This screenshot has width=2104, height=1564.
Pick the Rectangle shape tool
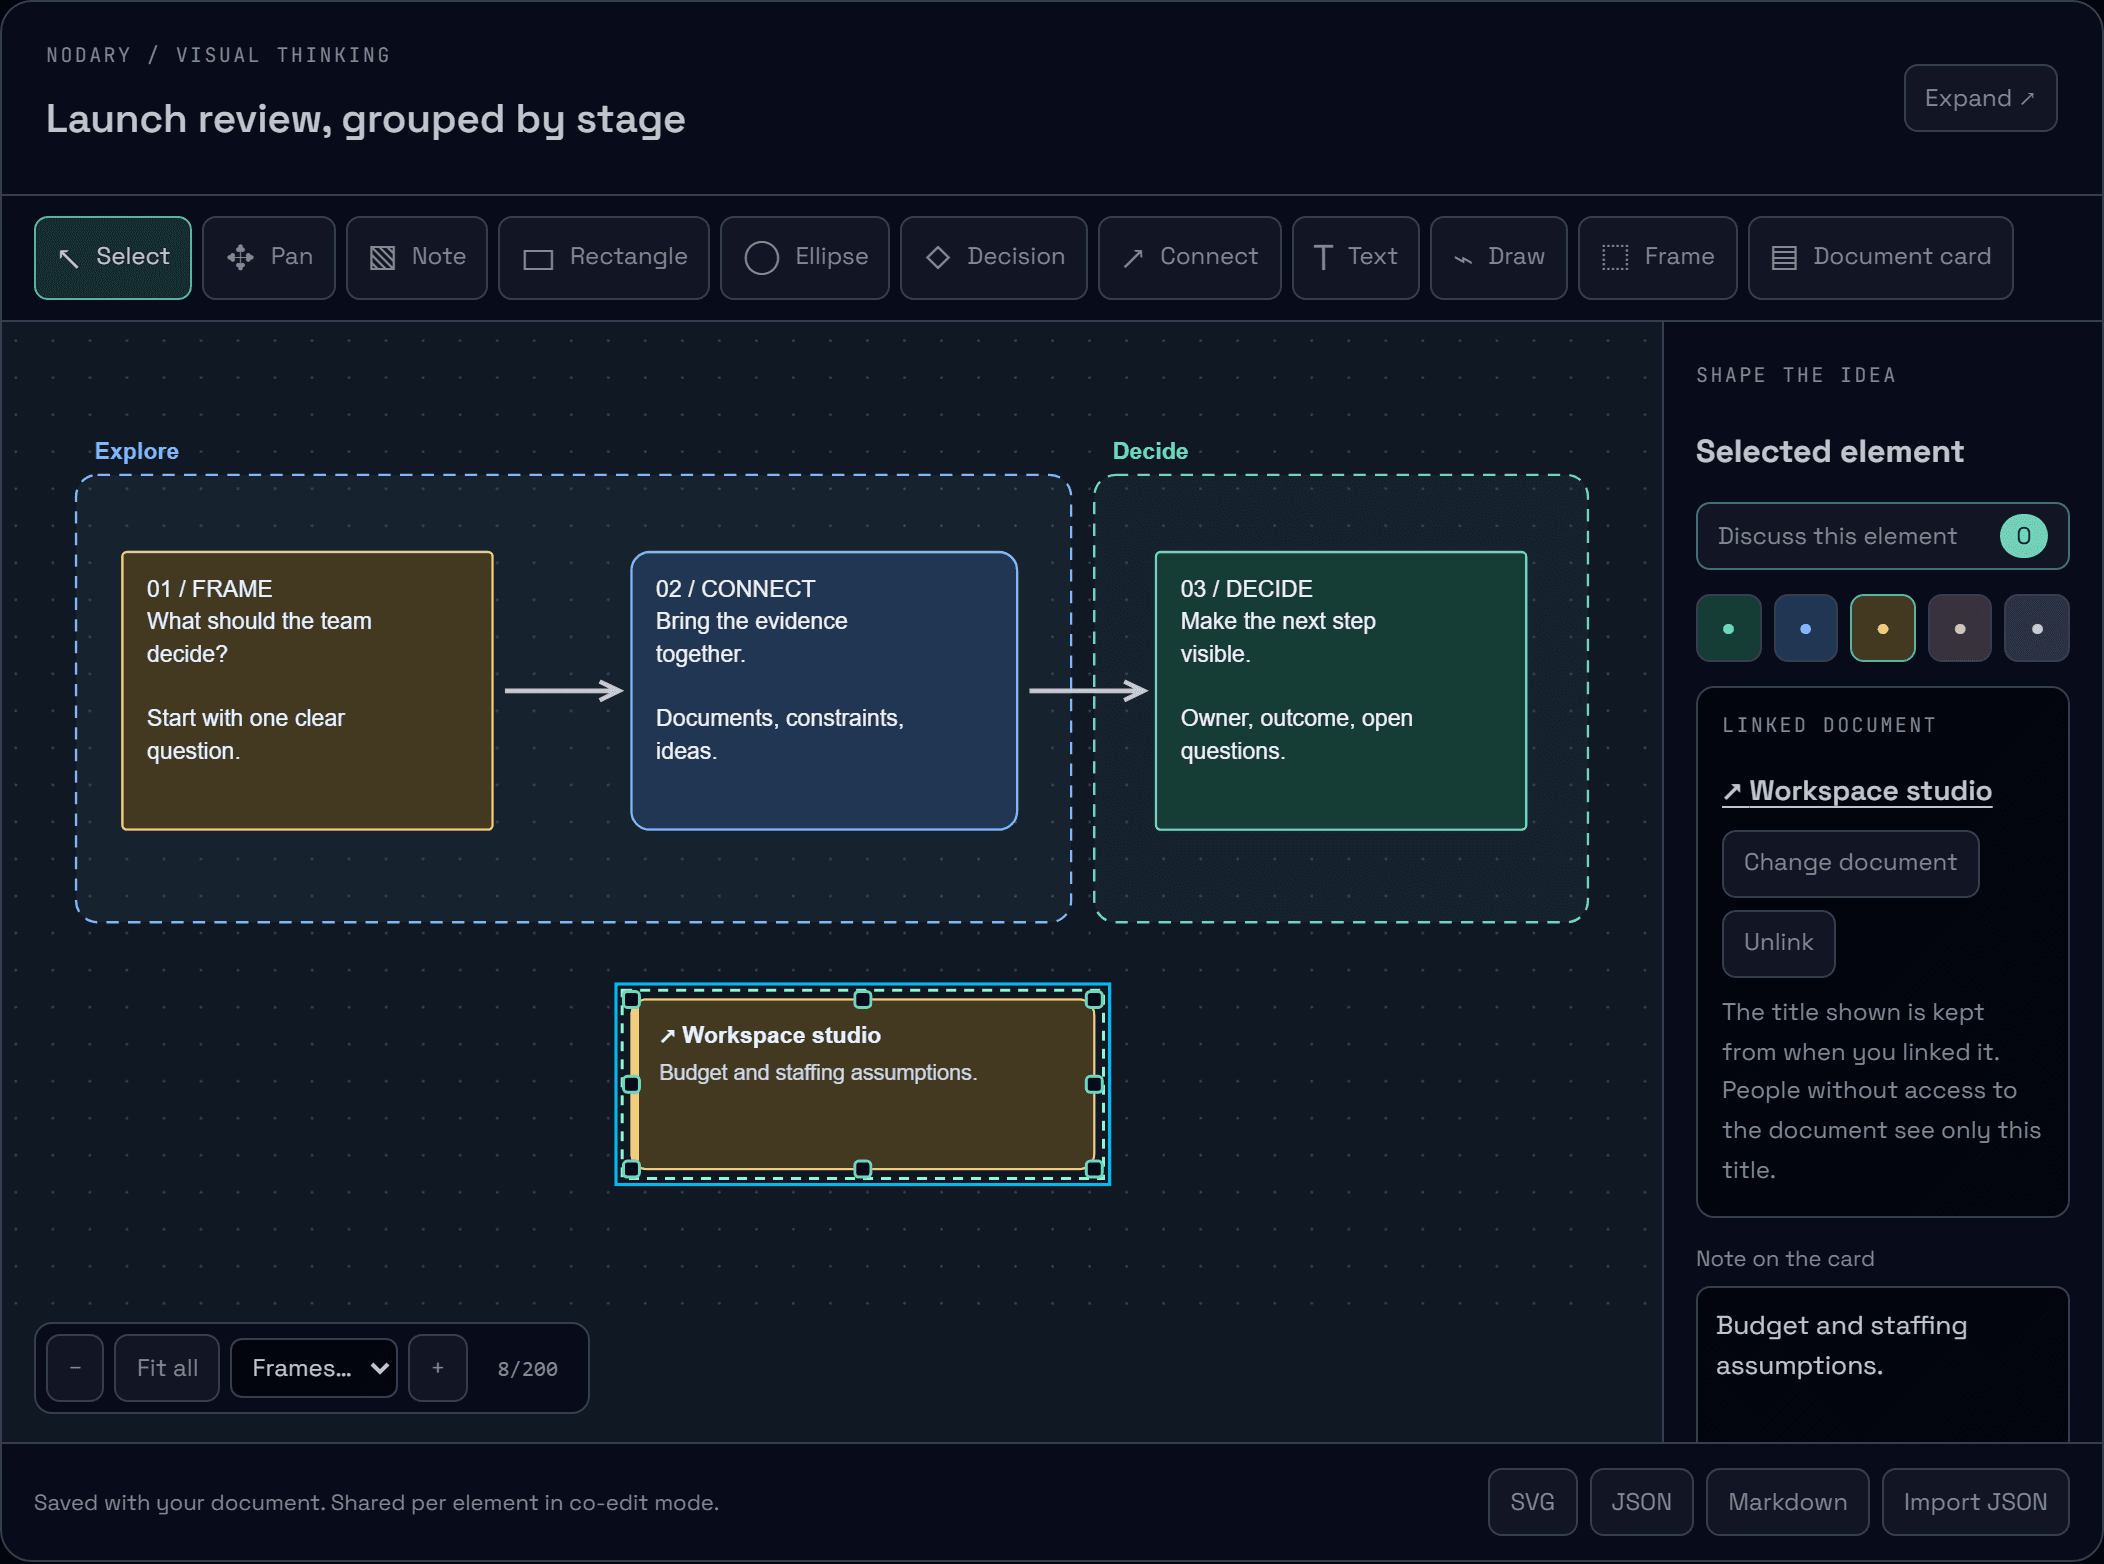604,258
